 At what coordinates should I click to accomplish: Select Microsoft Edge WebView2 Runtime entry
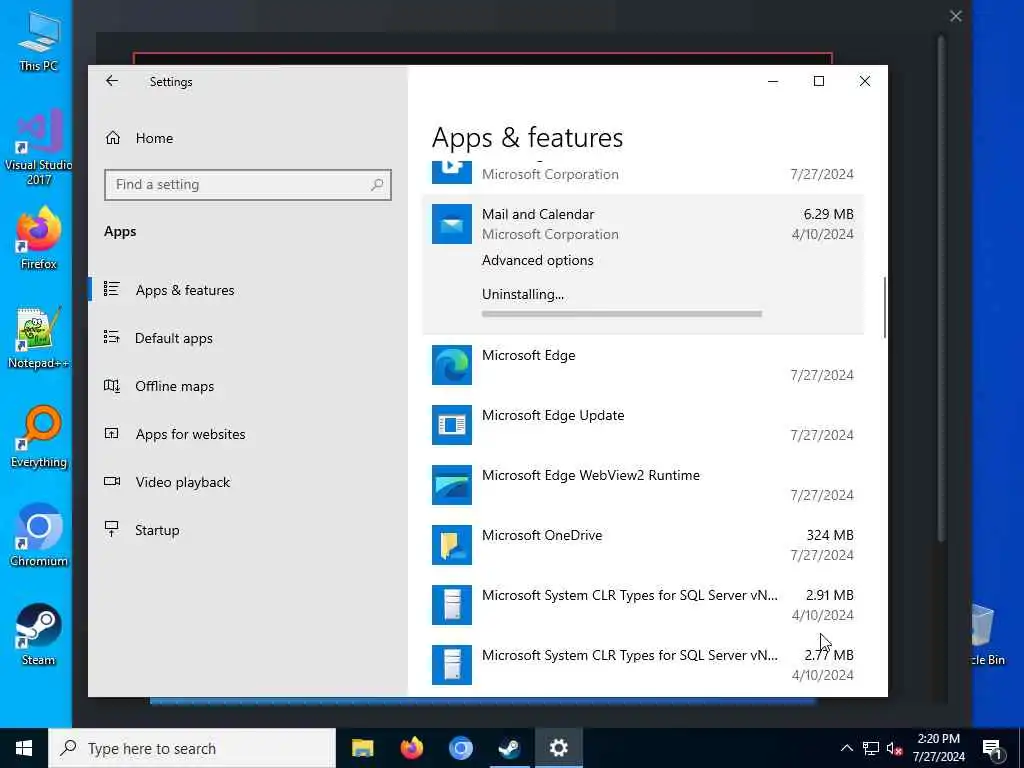coord(643,485)
